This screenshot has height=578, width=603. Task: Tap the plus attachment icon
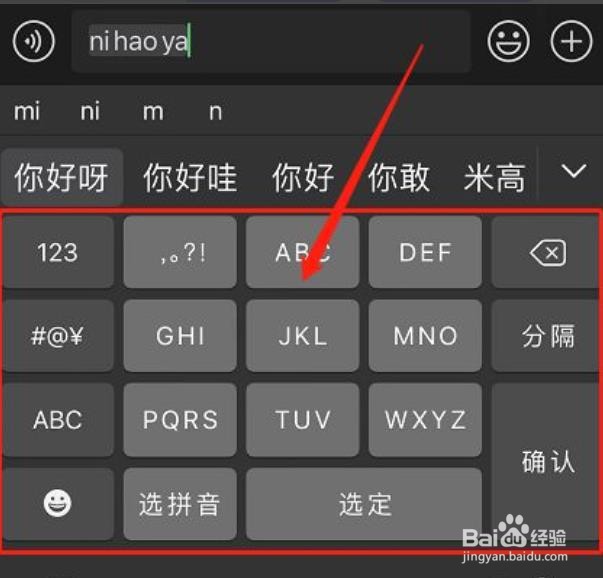[x=571, y=41]
